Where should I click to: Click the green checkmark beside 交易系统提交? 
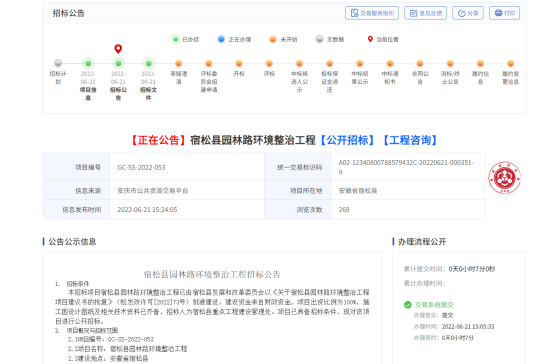coord(408,305)
